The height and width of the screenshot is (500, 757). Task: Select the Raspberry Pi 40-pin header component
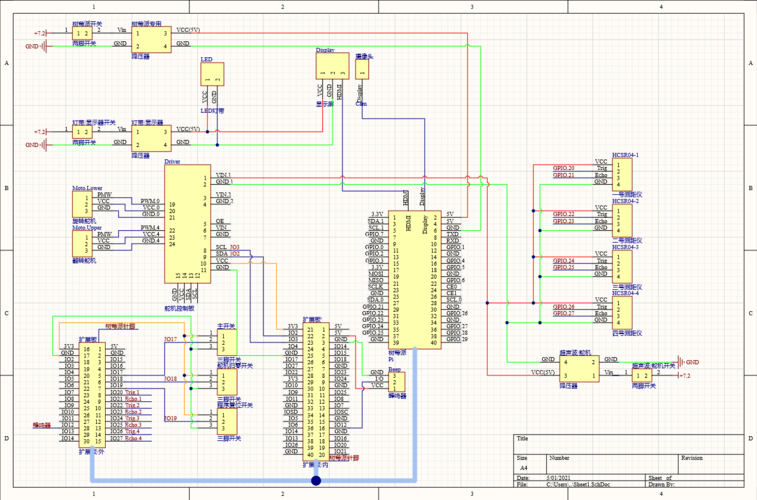click(x=415, y=279)
